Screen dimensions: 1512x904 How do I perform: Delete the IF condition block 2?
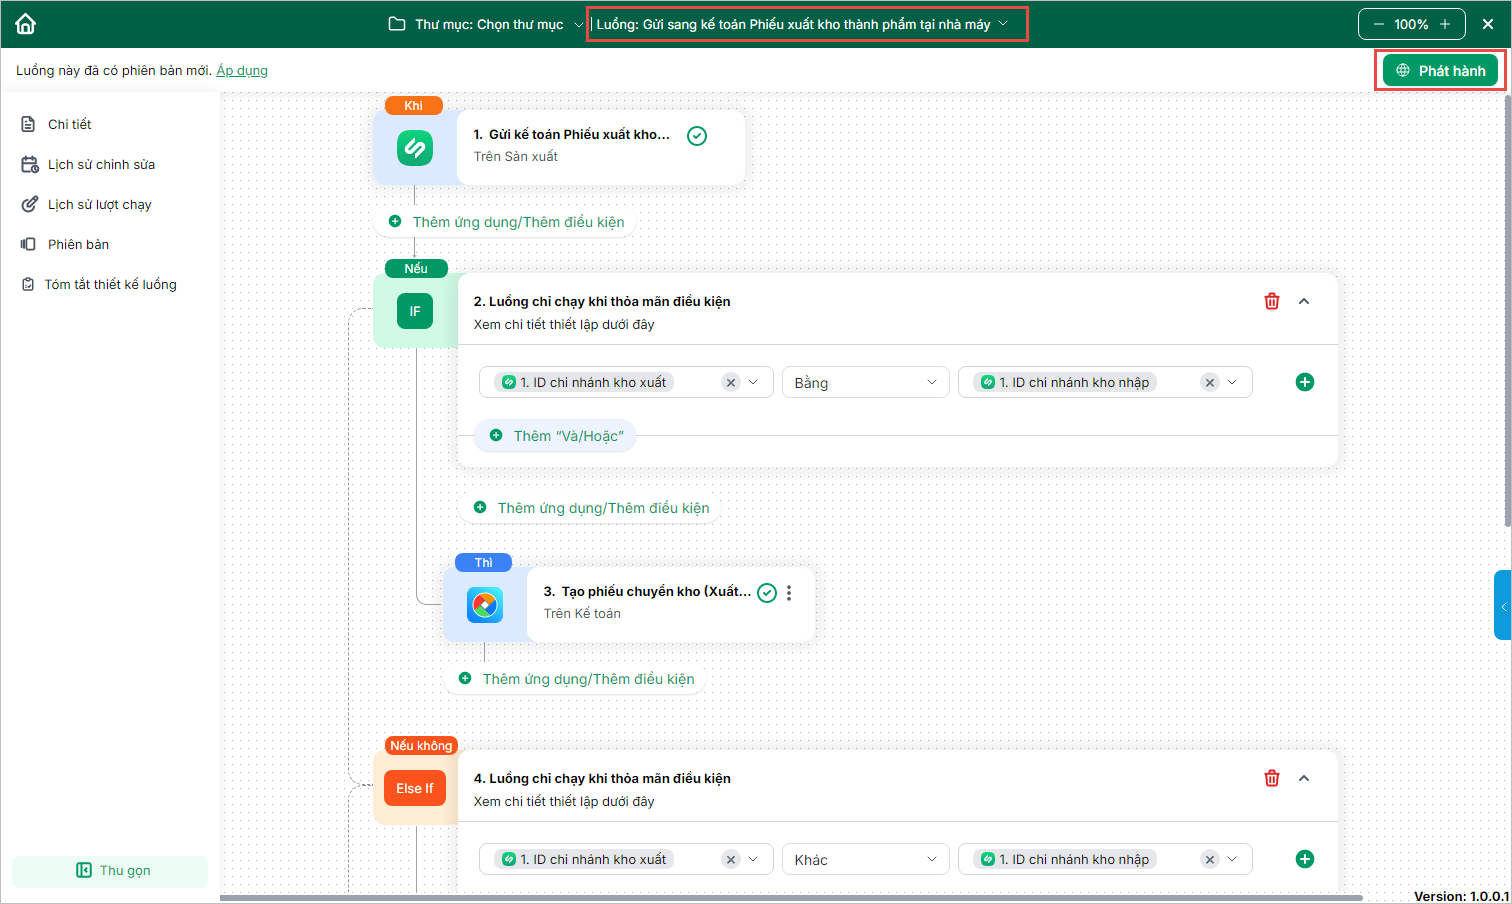point(1272,301)
